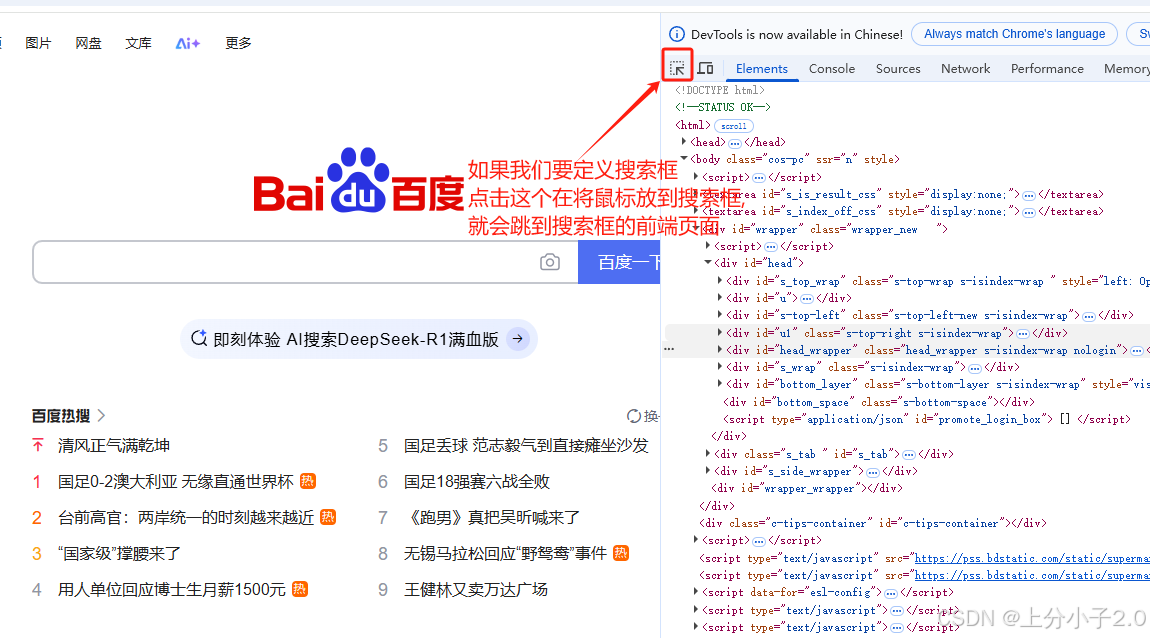Viewport: 1150px width, 638px height.
Task: Click the three-dots row action in DevTools
Action: point(669,349)
